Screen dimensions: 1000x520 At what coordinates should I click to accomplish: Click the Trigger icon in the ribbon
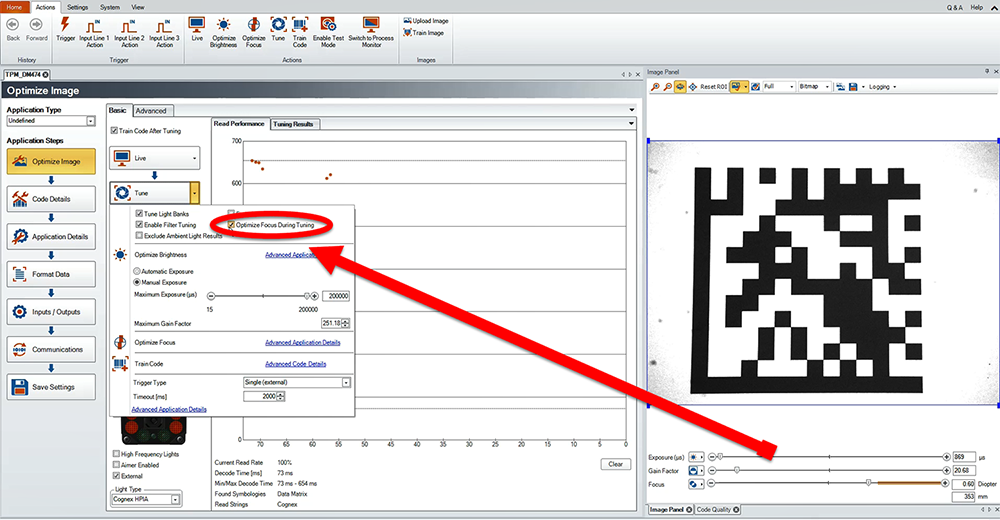(66, 28)
